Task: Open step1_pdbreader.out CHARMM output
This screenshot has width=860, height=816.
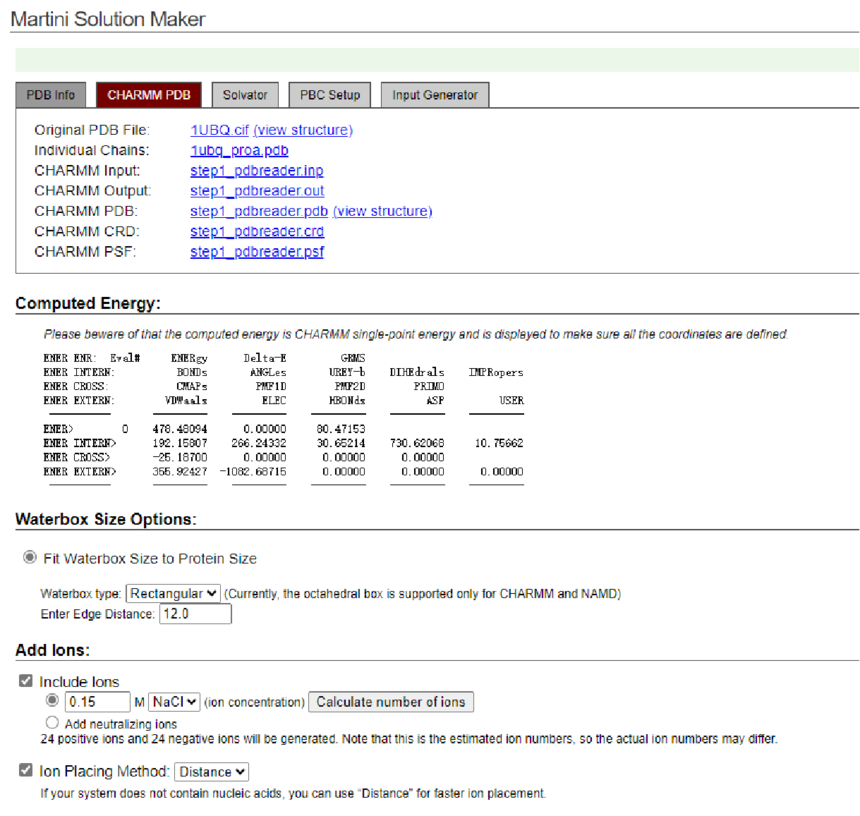Action: 257,191
